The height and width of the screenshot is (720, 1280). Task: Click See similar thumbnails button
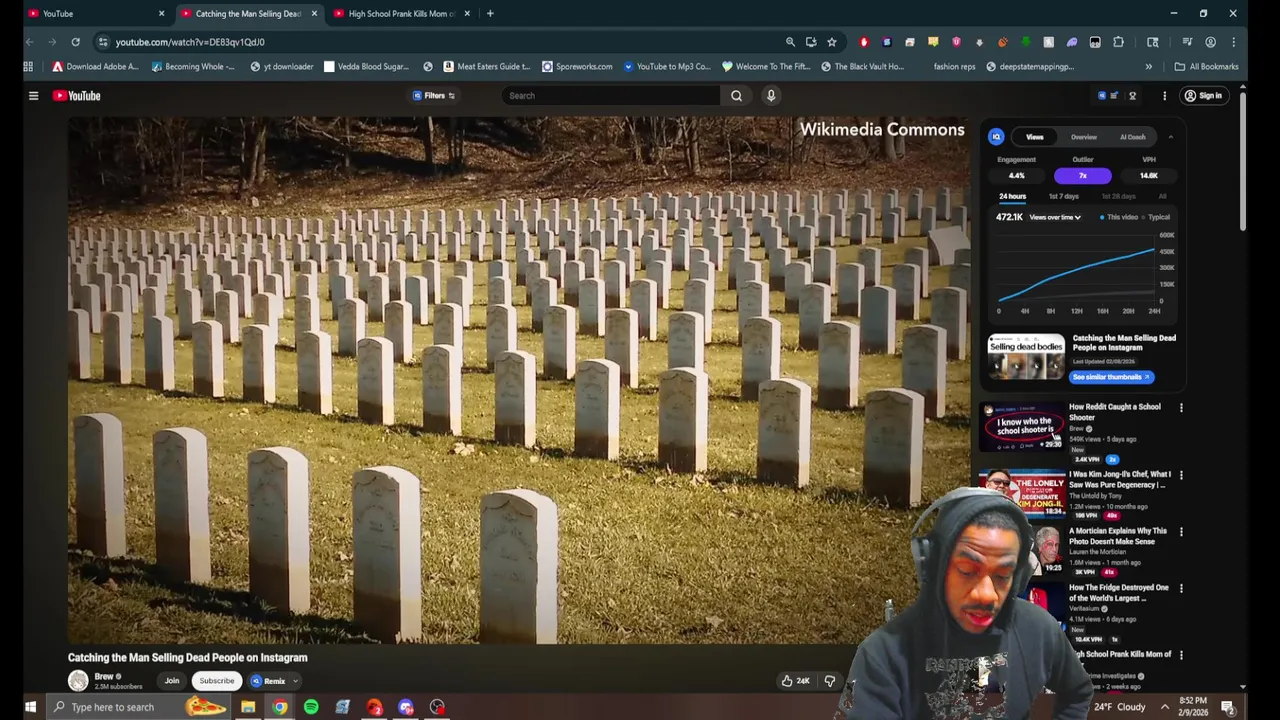tap(1112, 377)
